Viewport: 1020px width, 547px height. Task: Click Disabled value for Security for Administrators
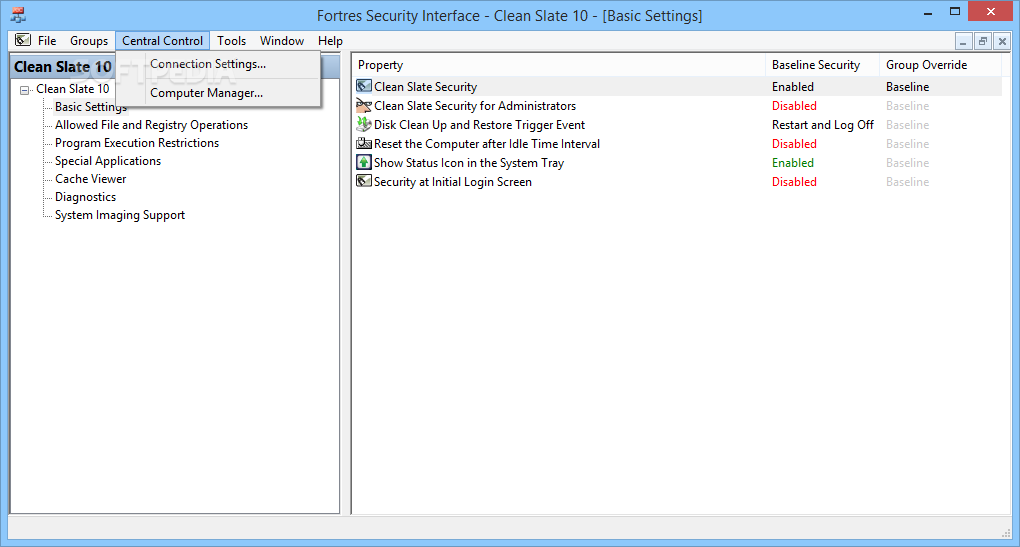[794, 106]
